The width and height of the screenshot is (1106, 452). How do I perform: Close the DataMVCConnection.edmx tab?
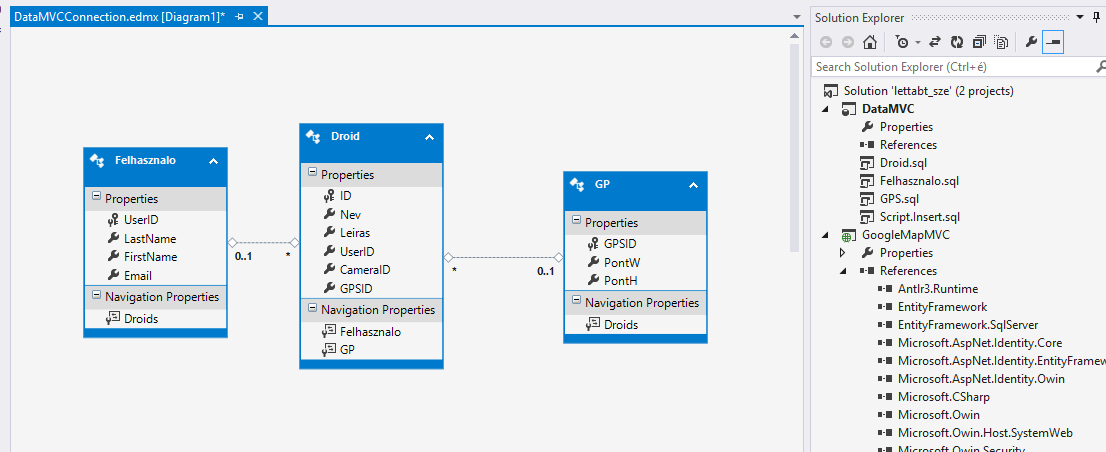pyautogui.click(x=257, y=17)
